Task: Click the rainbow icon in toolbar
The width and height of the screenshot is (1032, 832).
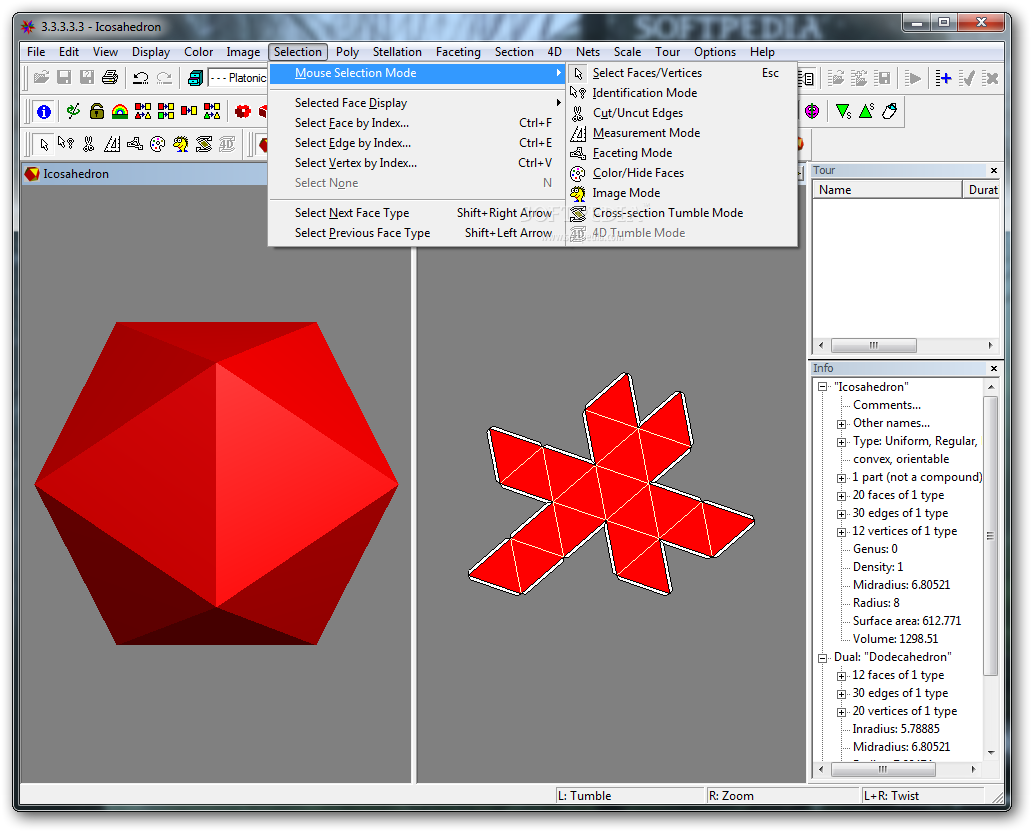Action: [x=120, y=111]
